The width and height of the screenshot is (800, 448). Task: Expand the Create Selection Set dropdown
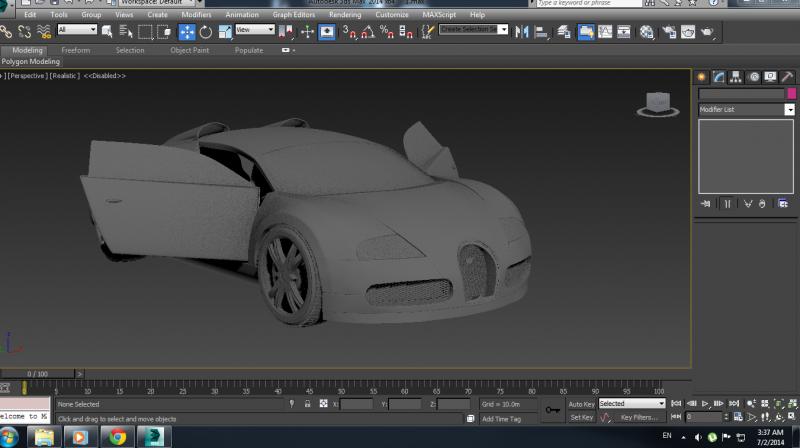[x=503, y=30]
